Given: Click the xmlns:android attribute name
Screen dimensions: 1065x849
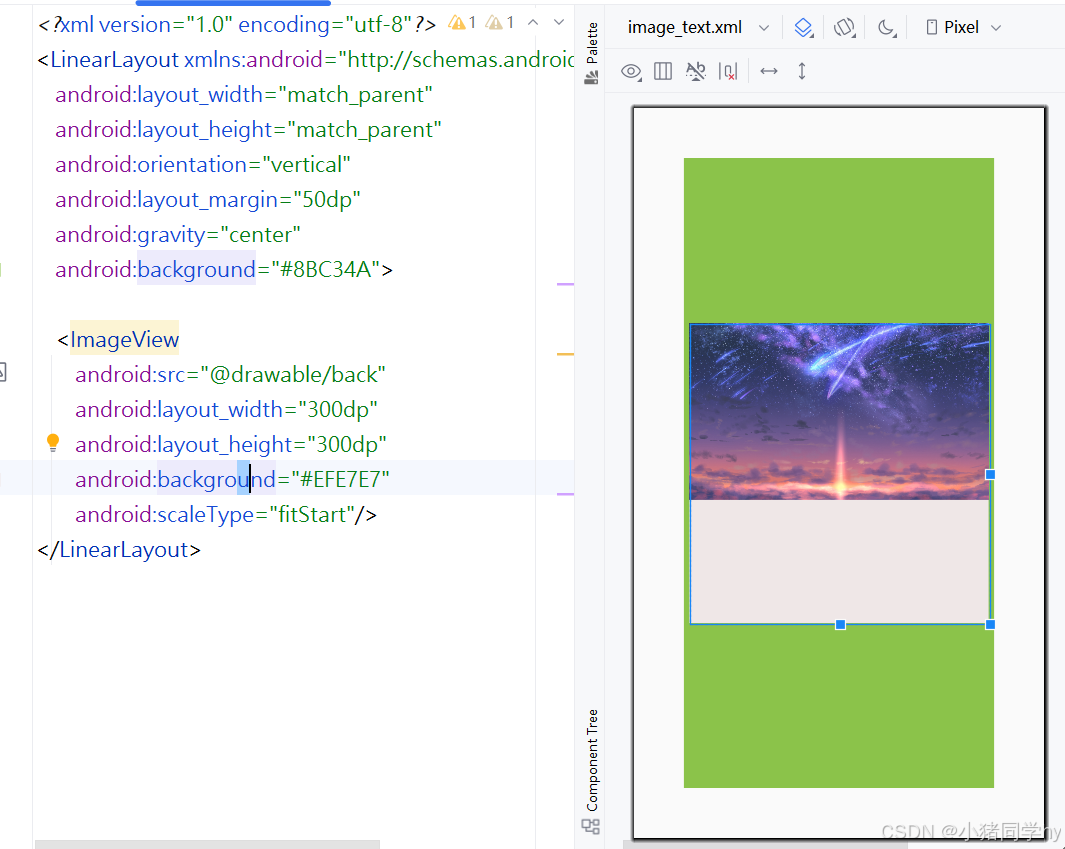Looking at the screenshot, I should pos(253,60).
